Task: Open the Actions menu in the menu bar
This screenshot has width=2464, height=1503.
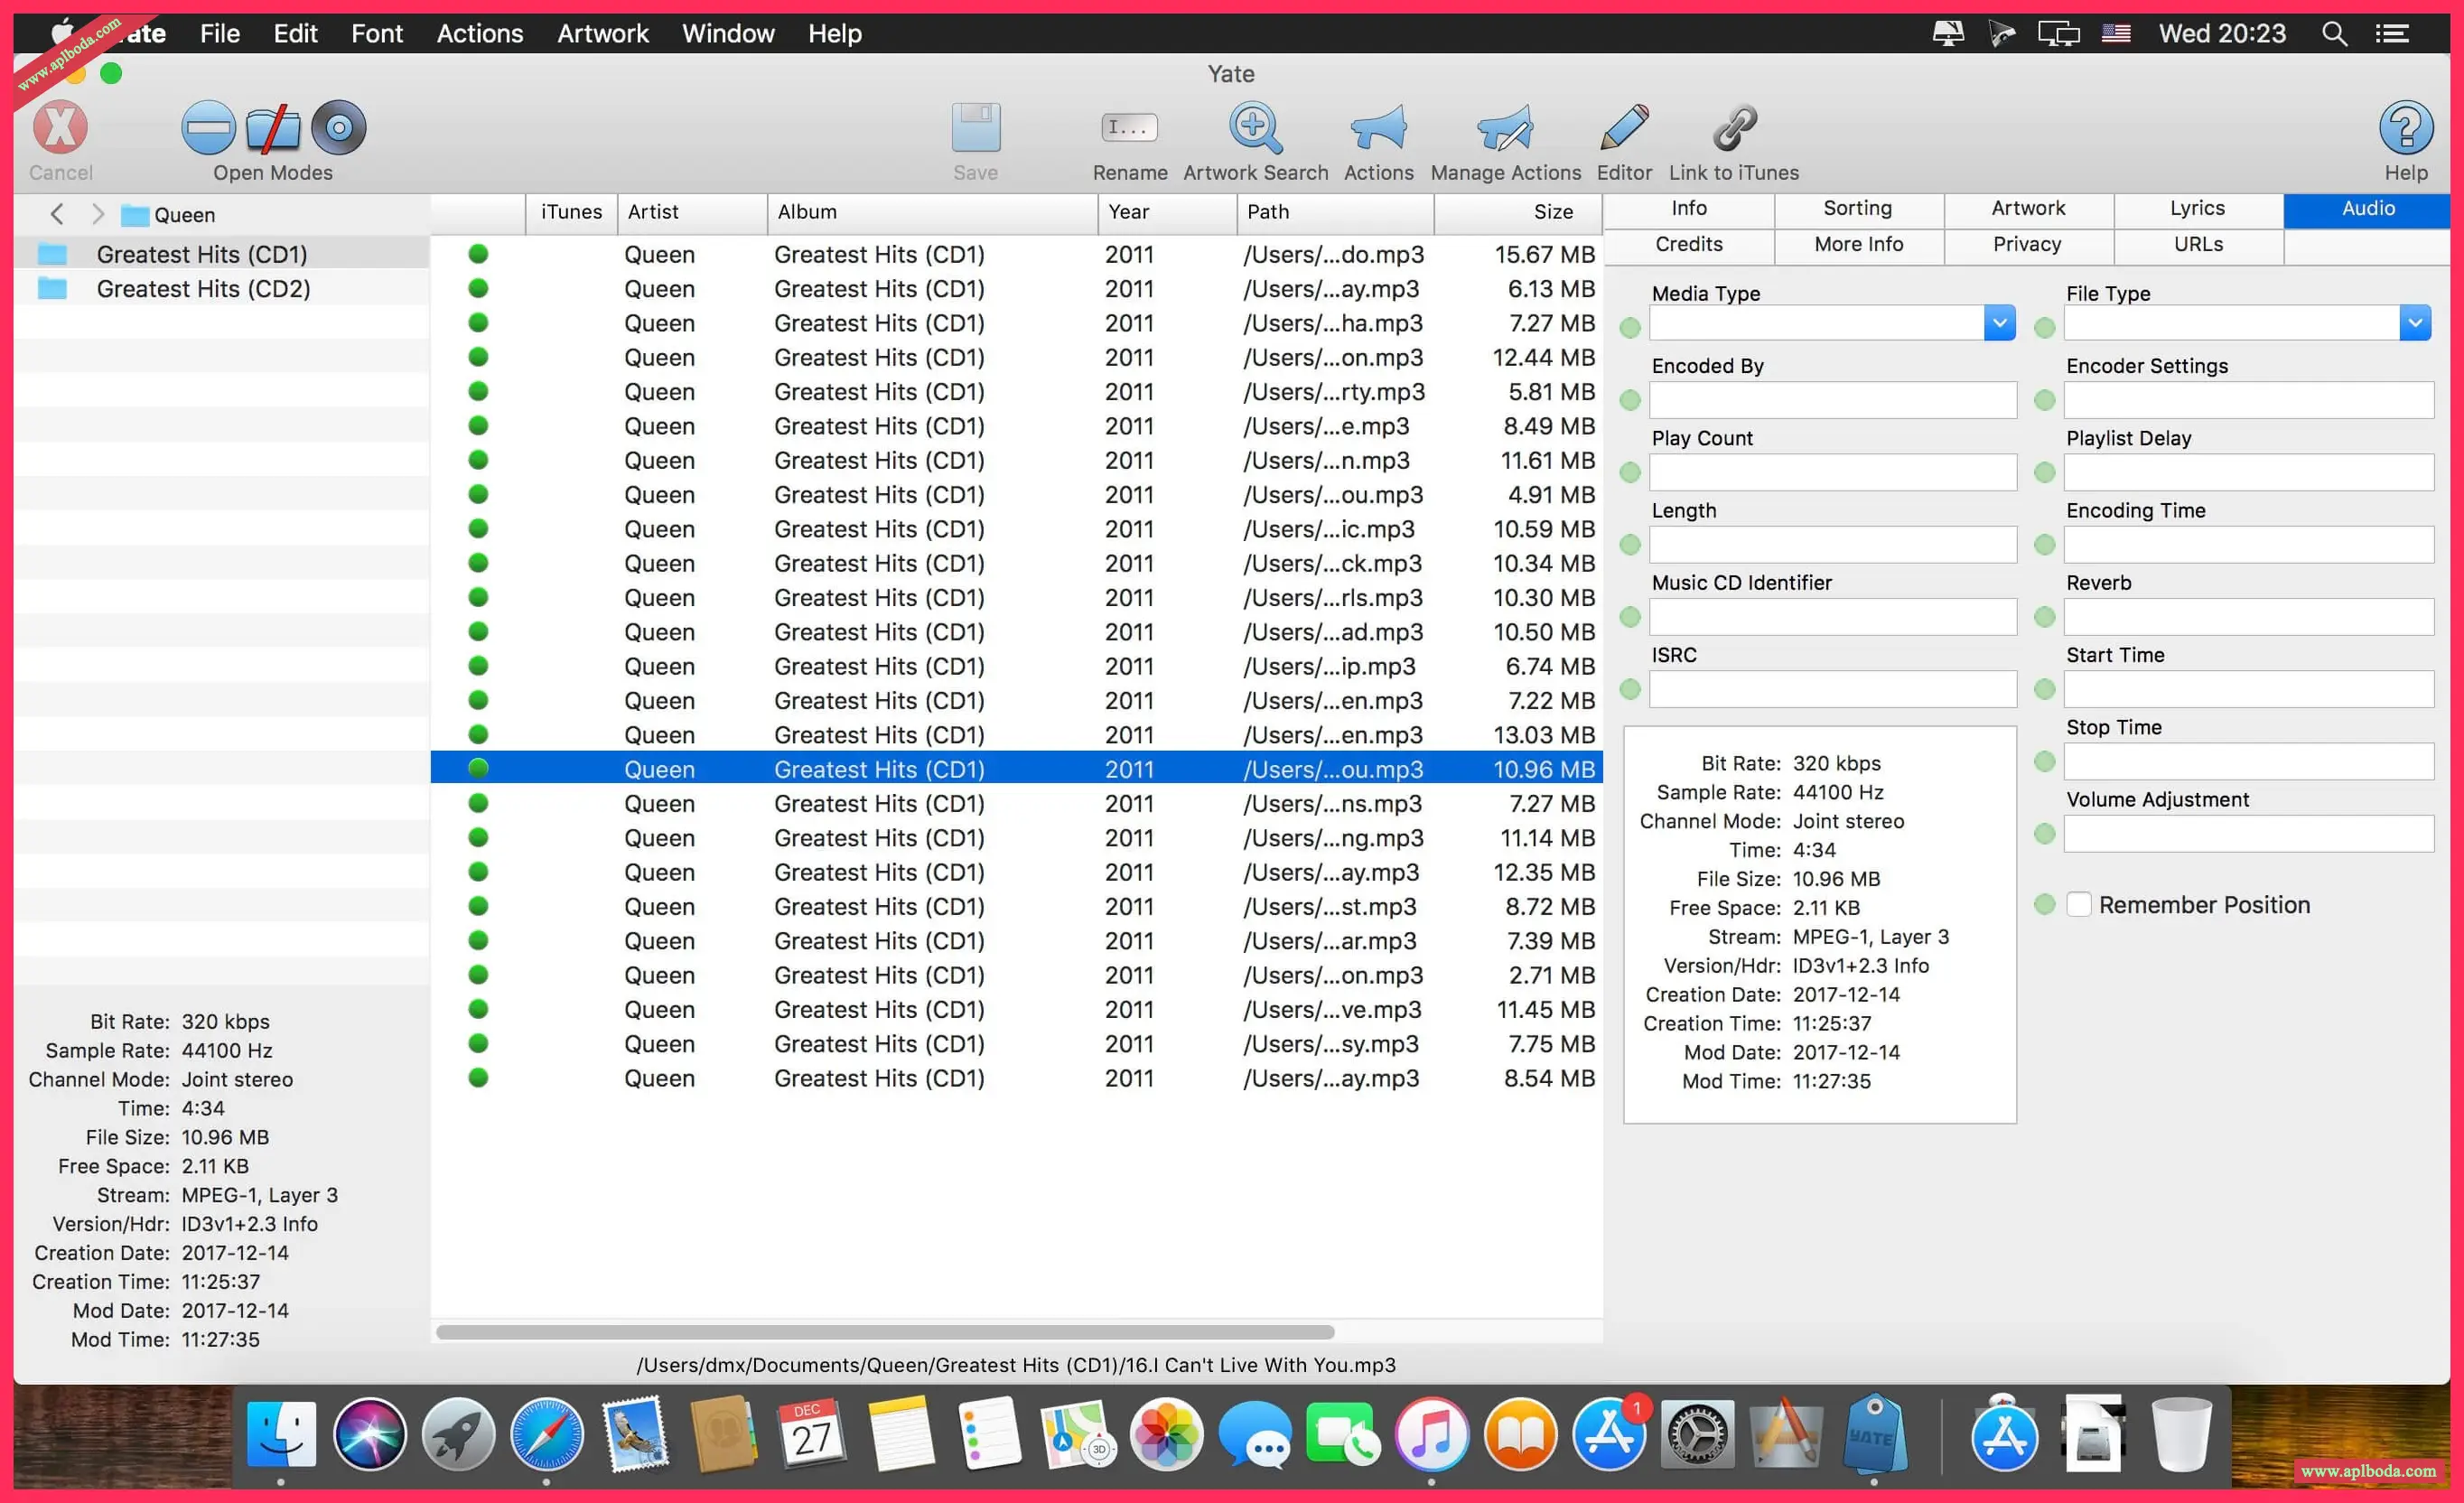Action: (x=480, y=34)
